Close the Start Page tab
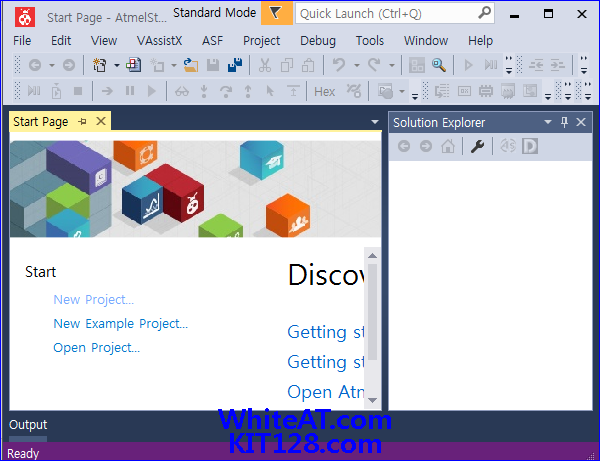Image resolution: width=600 pixels, height=461 pixels. (x=101, y=121)
